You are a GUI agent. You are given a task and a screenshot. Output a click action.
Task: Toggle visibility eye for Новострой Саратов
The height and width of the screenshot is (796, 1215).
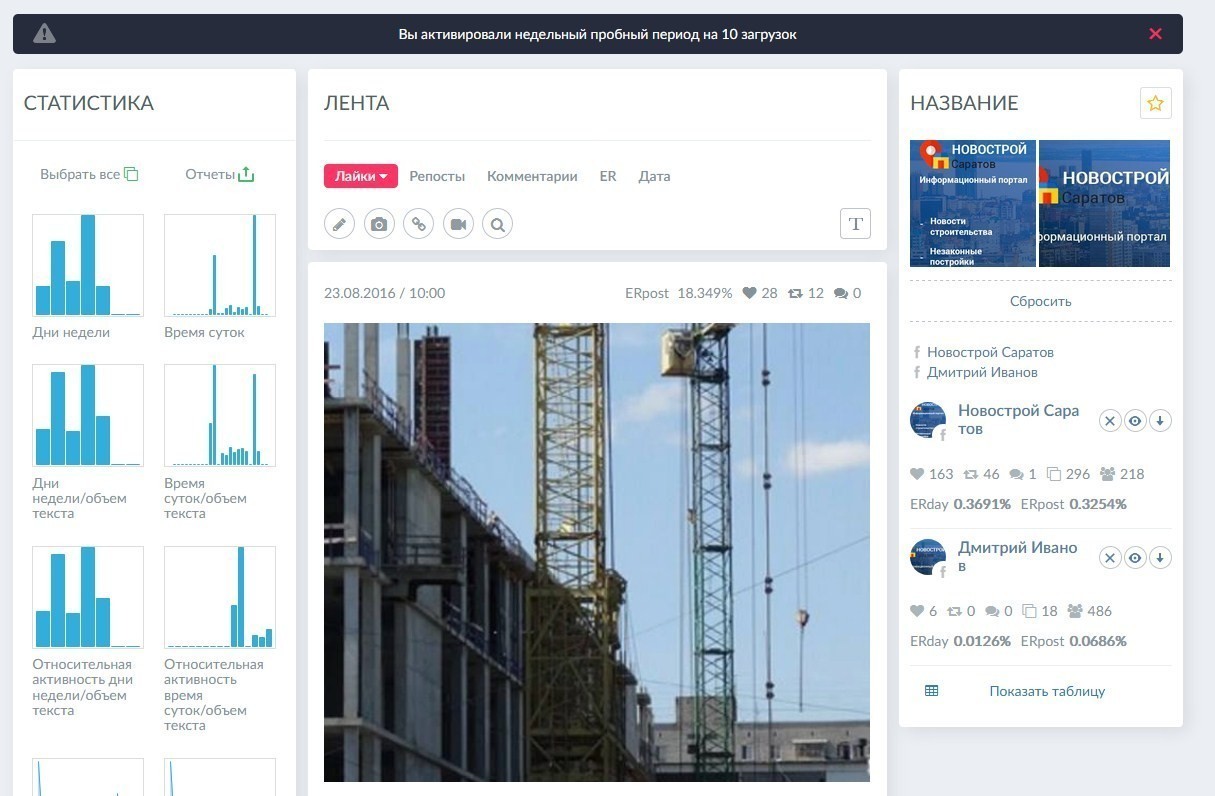[x=1135, y=421]
